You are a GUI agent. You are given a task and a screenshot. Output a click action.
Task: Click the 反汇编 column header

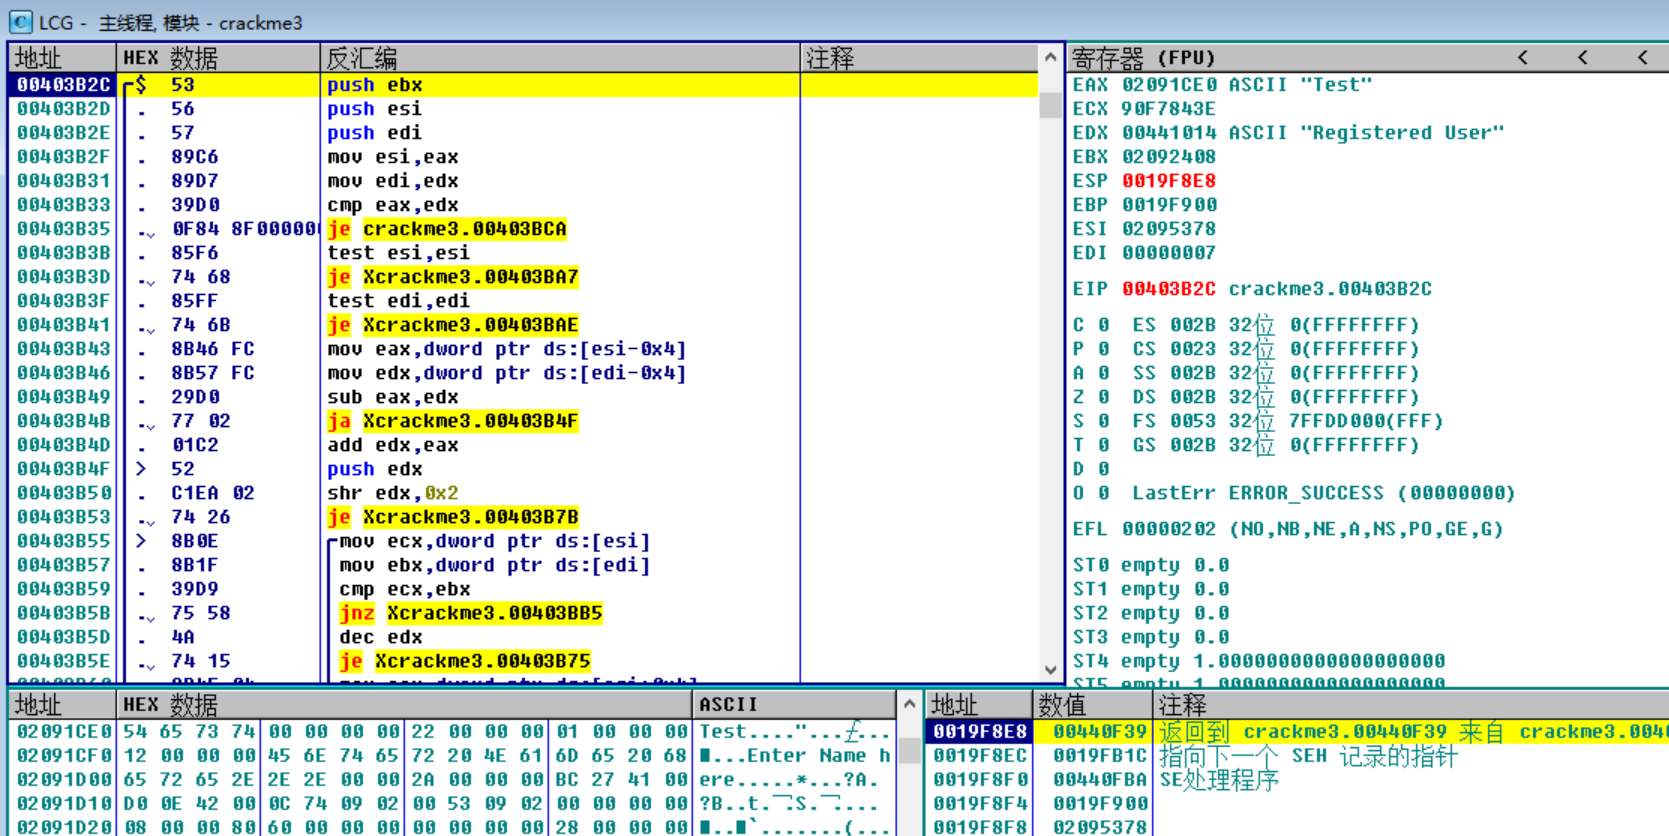coord(560,58)
